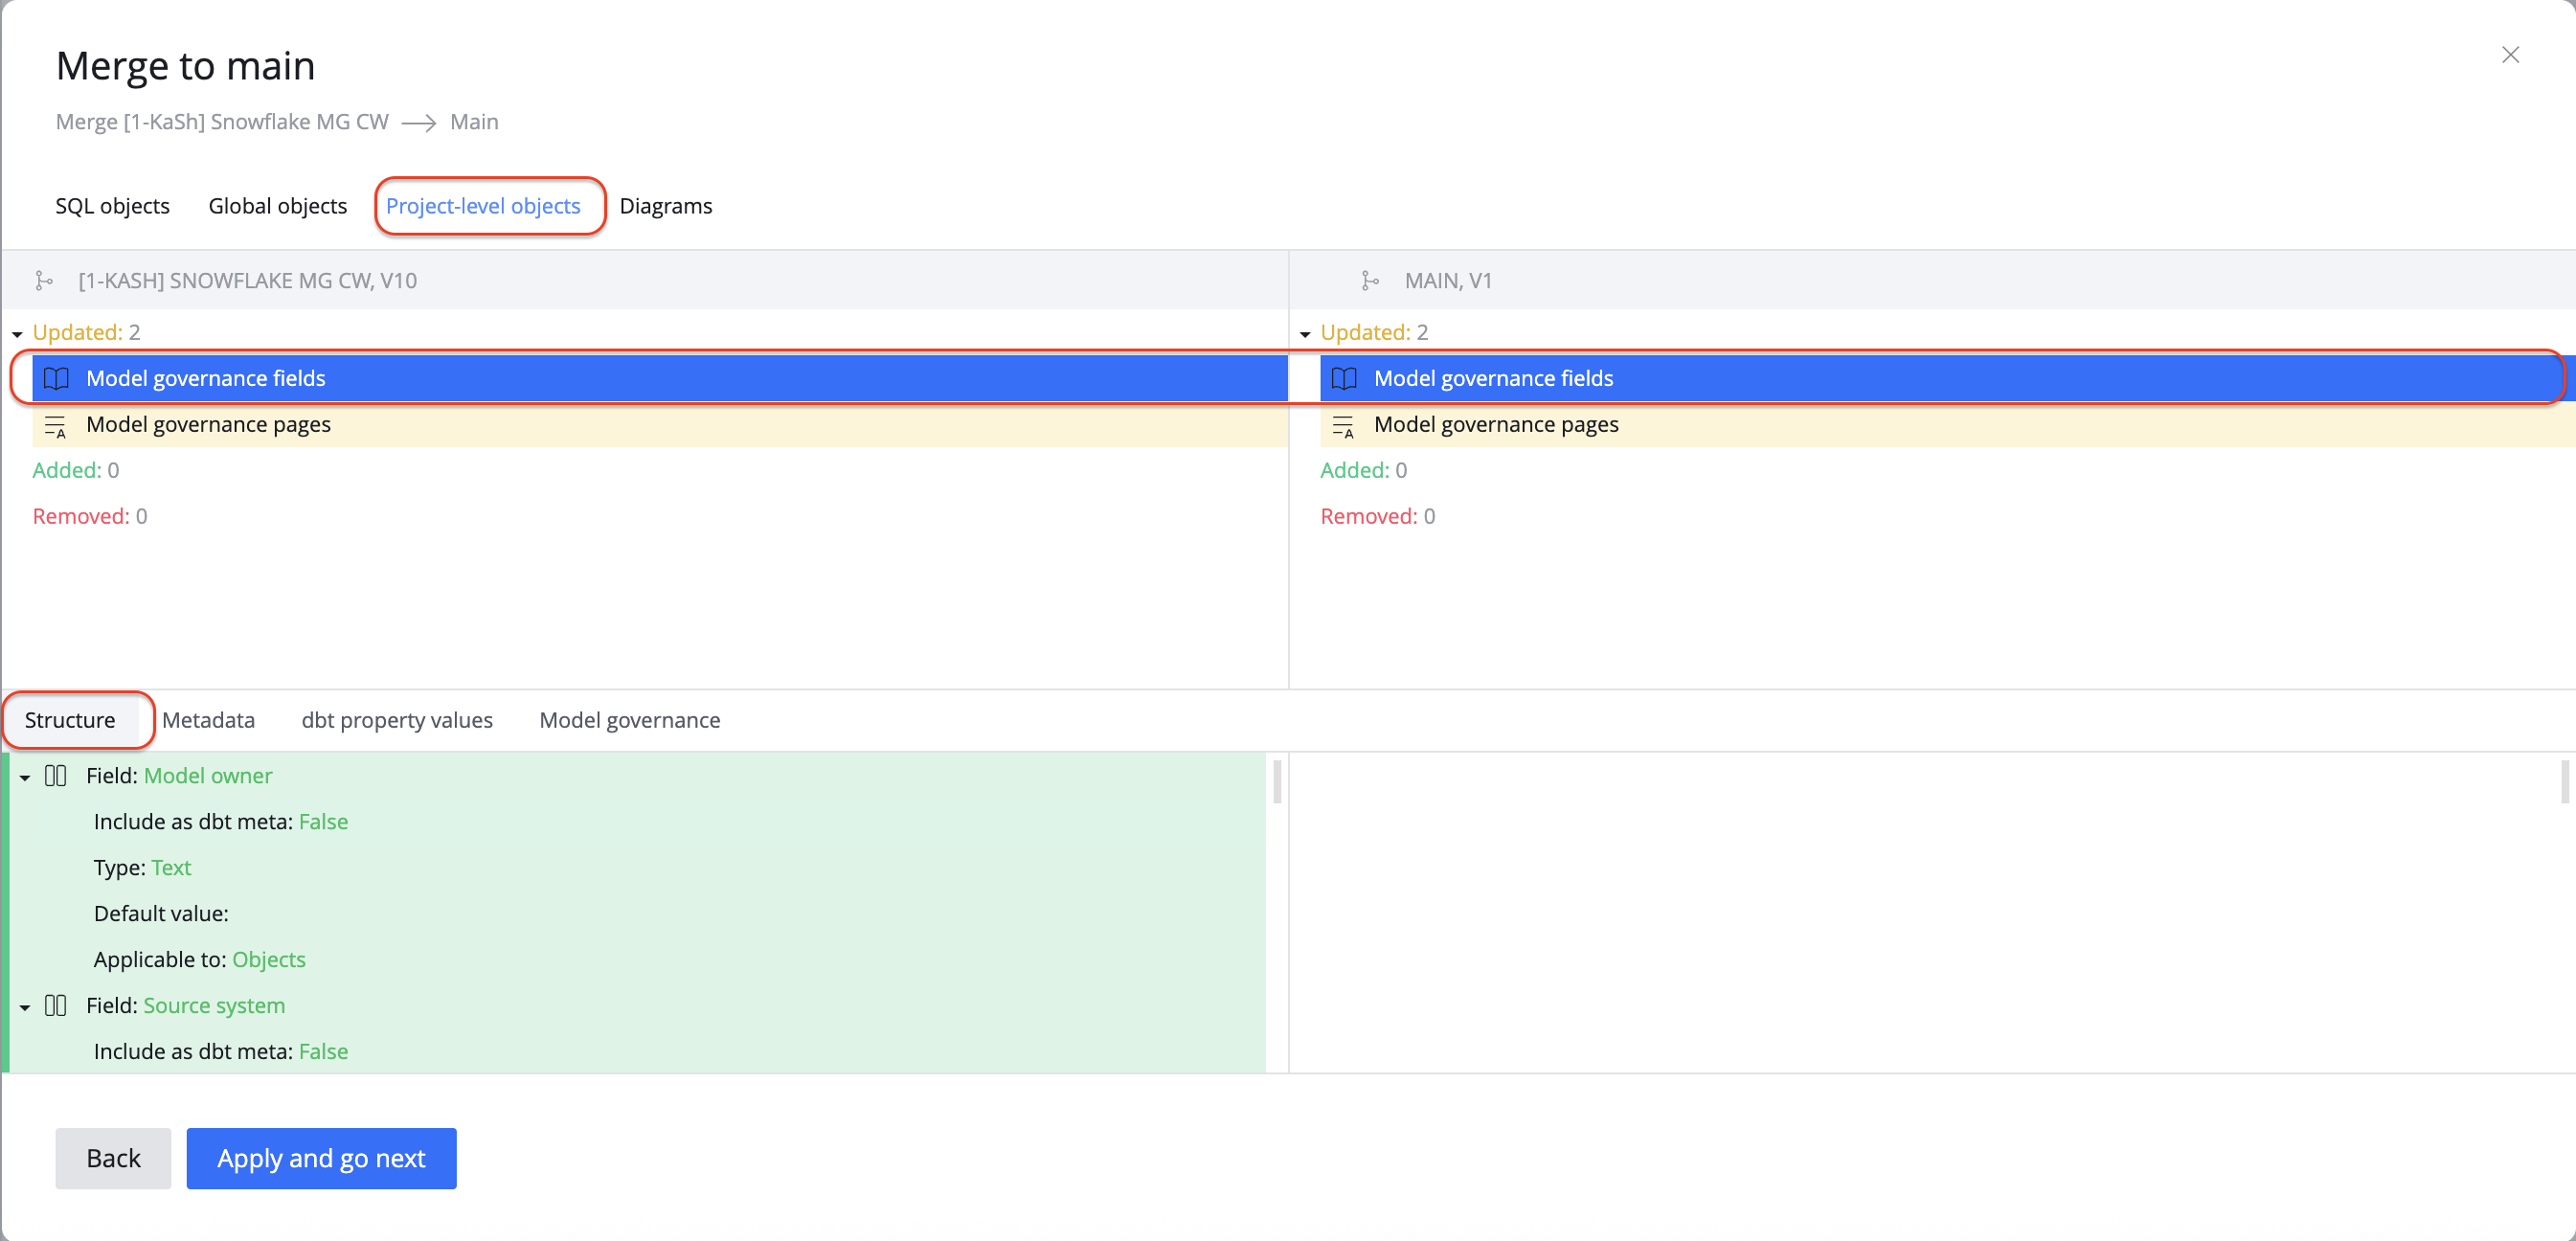Image resolution: width=2576 pixels, height=1241 pixels.
Task: Switch to the Metadata tab
Action: pos(208,720)
